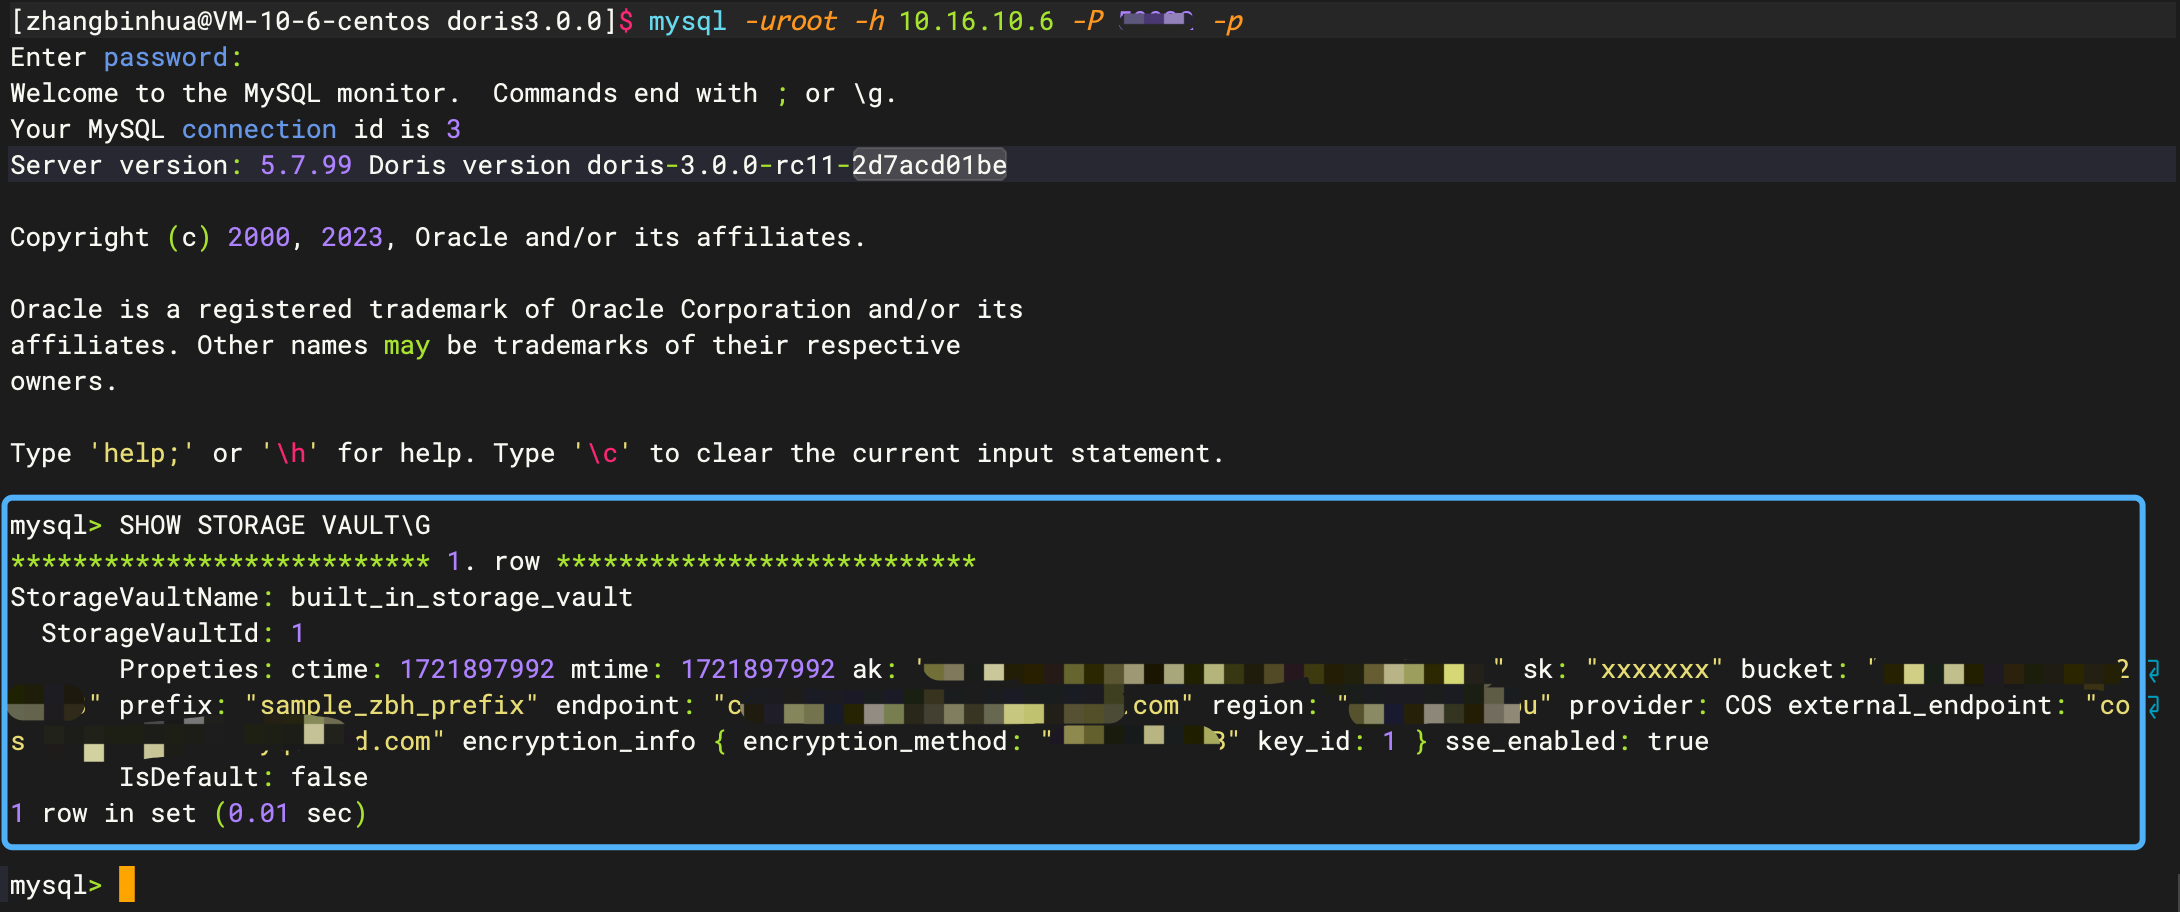Click the line-wrap indicator after 'bucket'
2180x912 pixels.
(x=2154, y=670)
